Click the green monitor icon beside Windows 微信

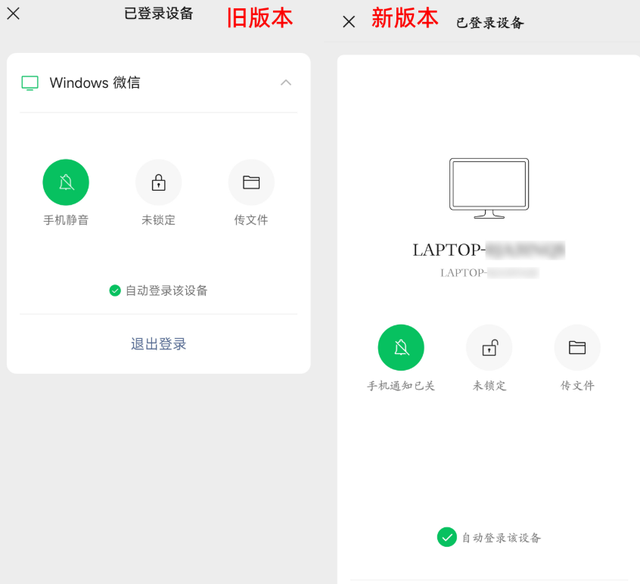30,83
